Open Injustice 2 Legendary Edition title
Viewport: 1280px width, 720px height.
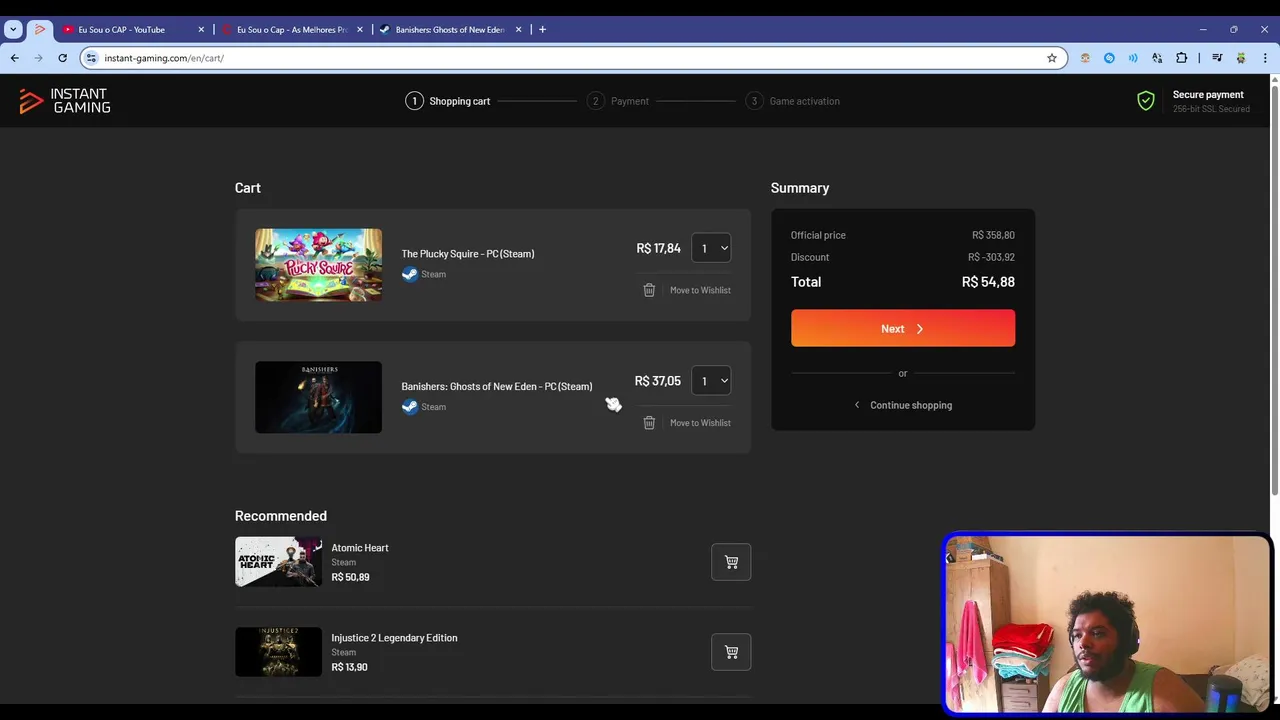(394, 638)
